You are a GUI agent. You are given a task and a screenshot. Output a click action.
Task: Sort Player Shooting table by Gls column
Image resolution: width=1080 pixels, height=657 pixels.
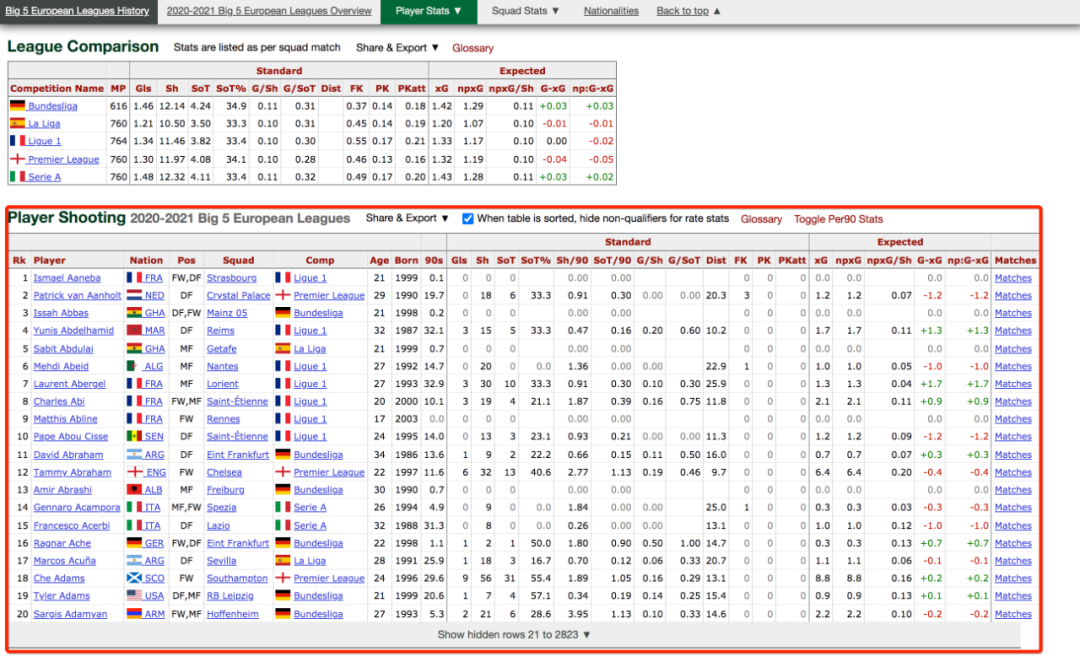[459, 260]
